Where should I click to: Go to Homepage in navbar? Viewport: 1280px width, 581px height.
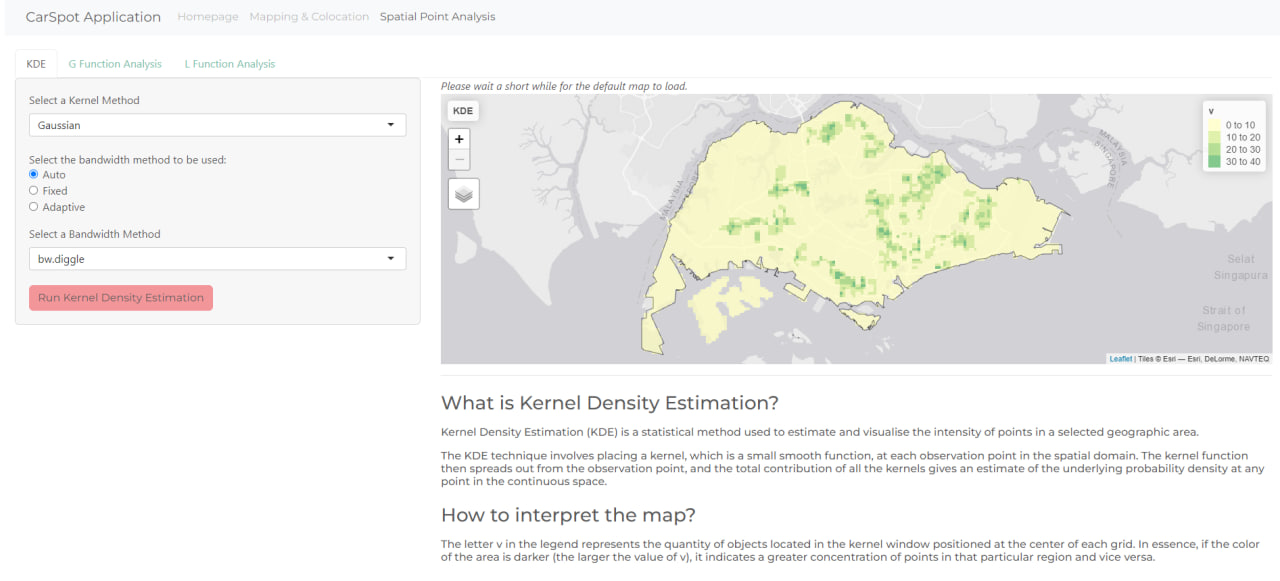(208, 17)
